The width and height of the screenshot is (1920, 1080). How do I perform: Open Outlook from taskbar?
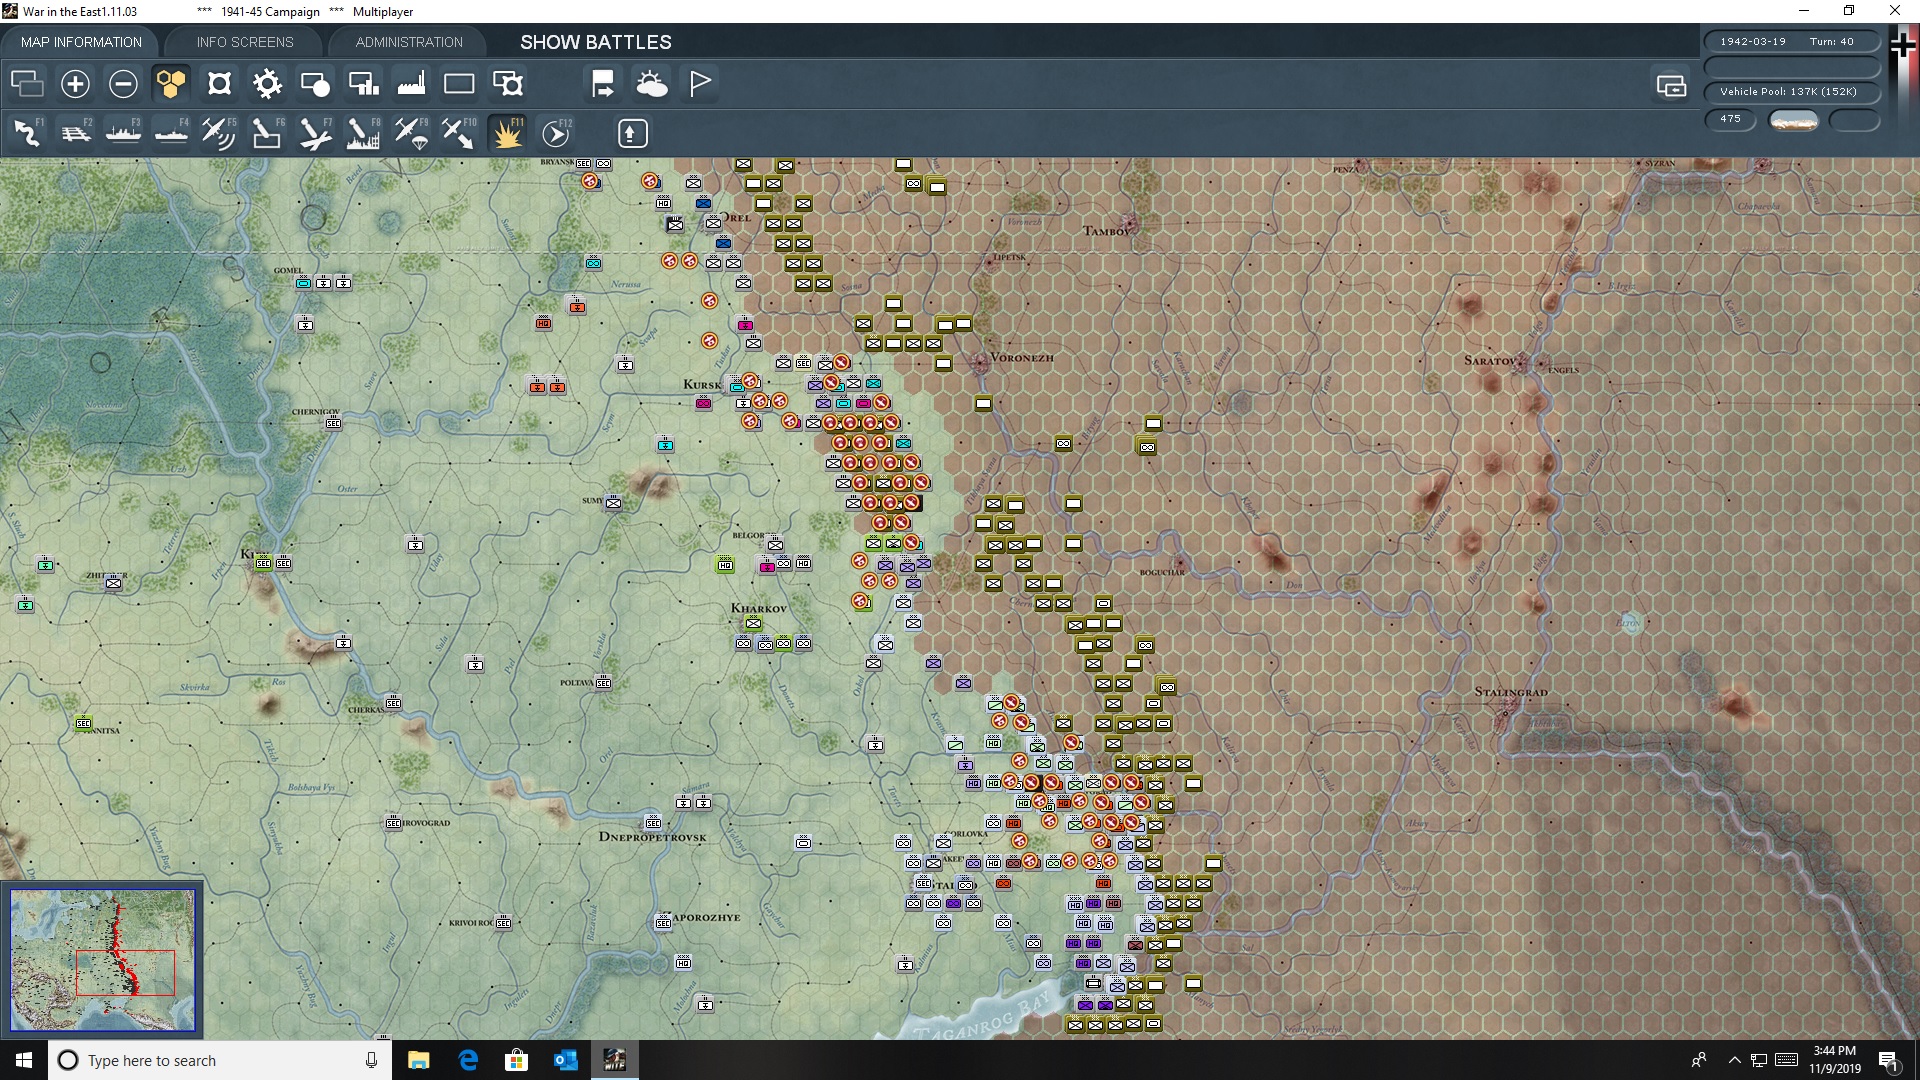565,1060
